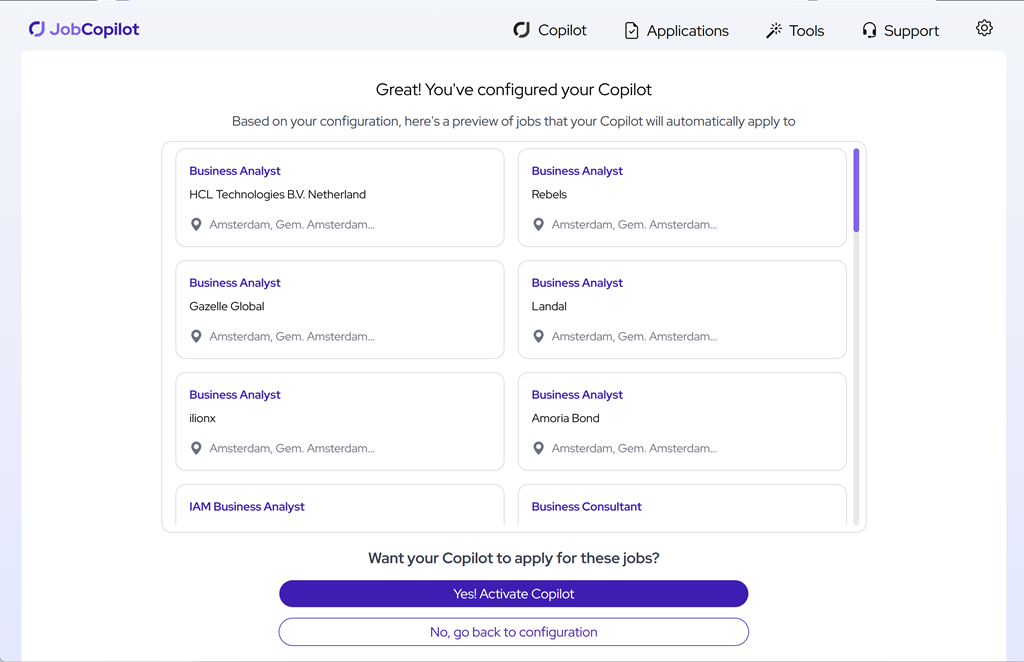Click the Applications document icon
Screen dimensions: 1024x662
pos(632,31)
